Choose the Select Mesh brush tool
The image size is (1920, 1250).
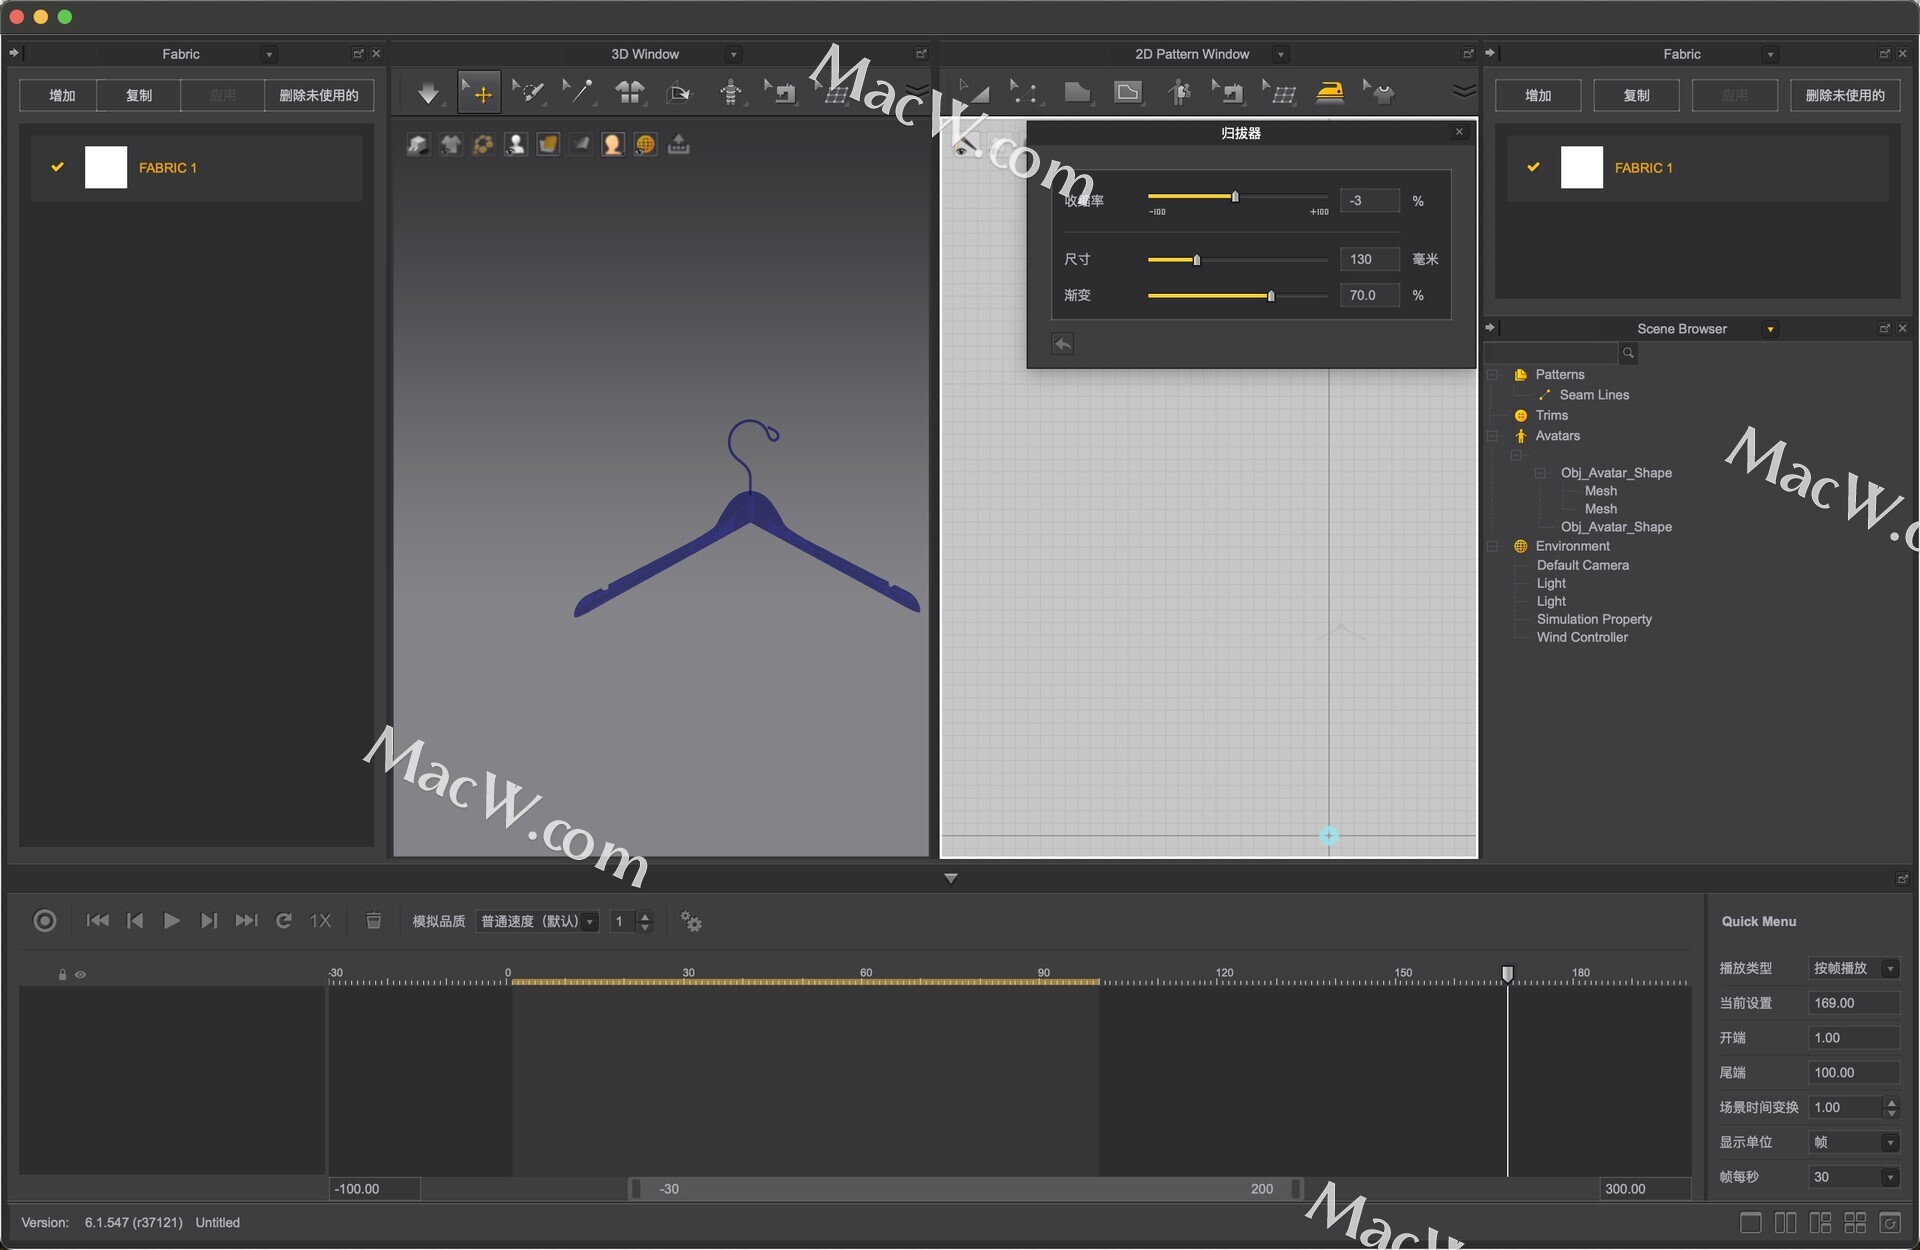coord(528,93)
